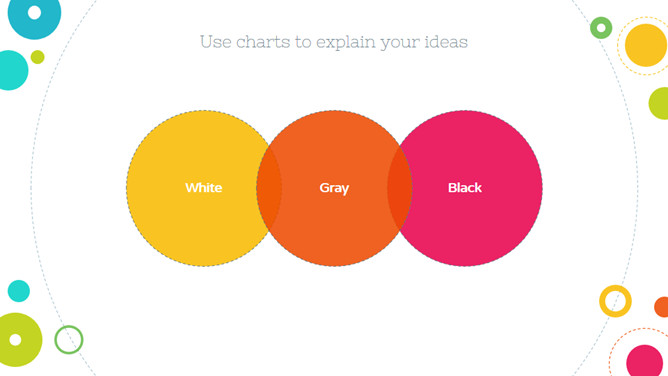Click overlap between White and Gray circles
Screen dimensions: 668x376
[269, 188]
